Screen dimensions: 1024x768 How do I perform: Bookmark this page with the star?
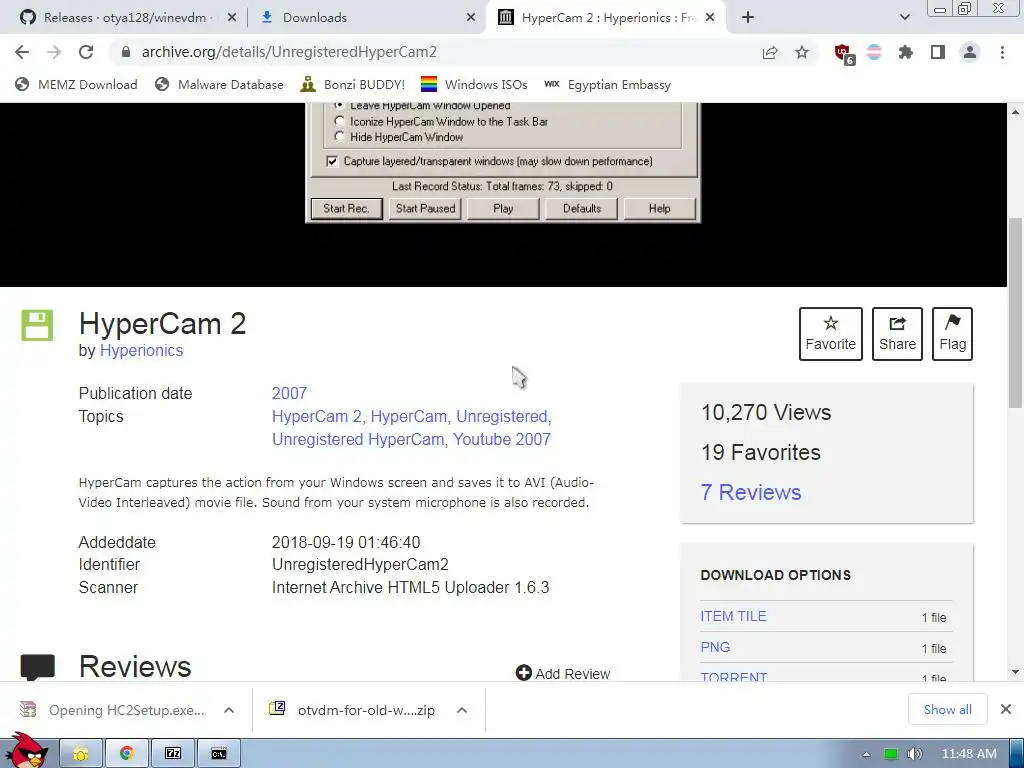(802, 52)
